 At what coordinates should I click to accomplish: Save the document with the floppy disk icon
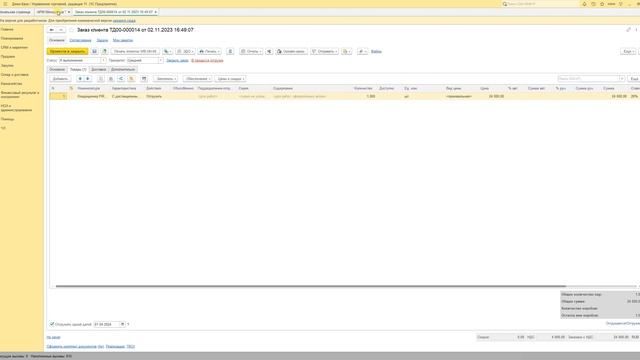click(94, 51)
